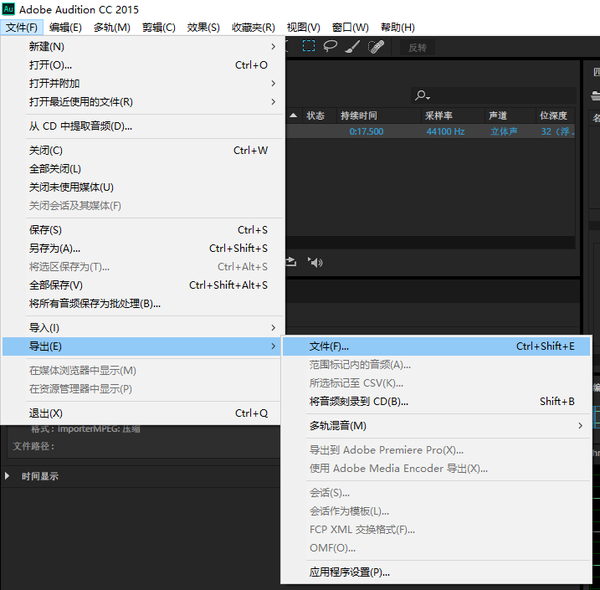
Task: Choose 另存为(A)... entry
Action: 142,248
